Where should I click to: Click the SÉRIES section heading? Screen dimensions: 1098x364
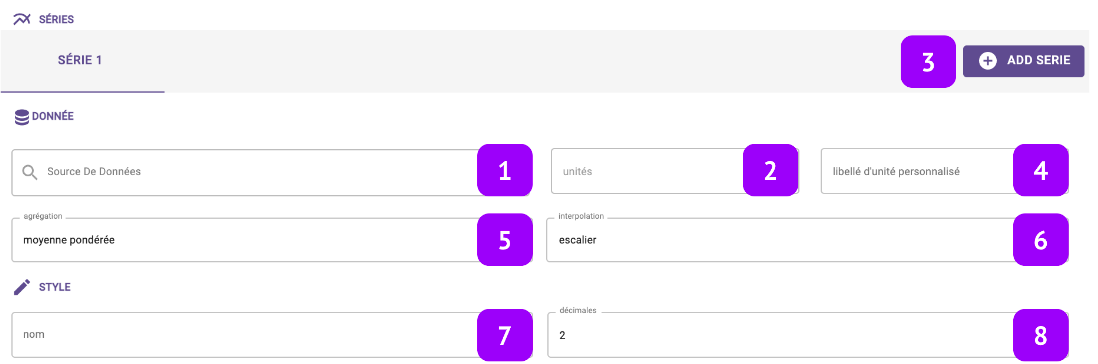pos(56,20)
